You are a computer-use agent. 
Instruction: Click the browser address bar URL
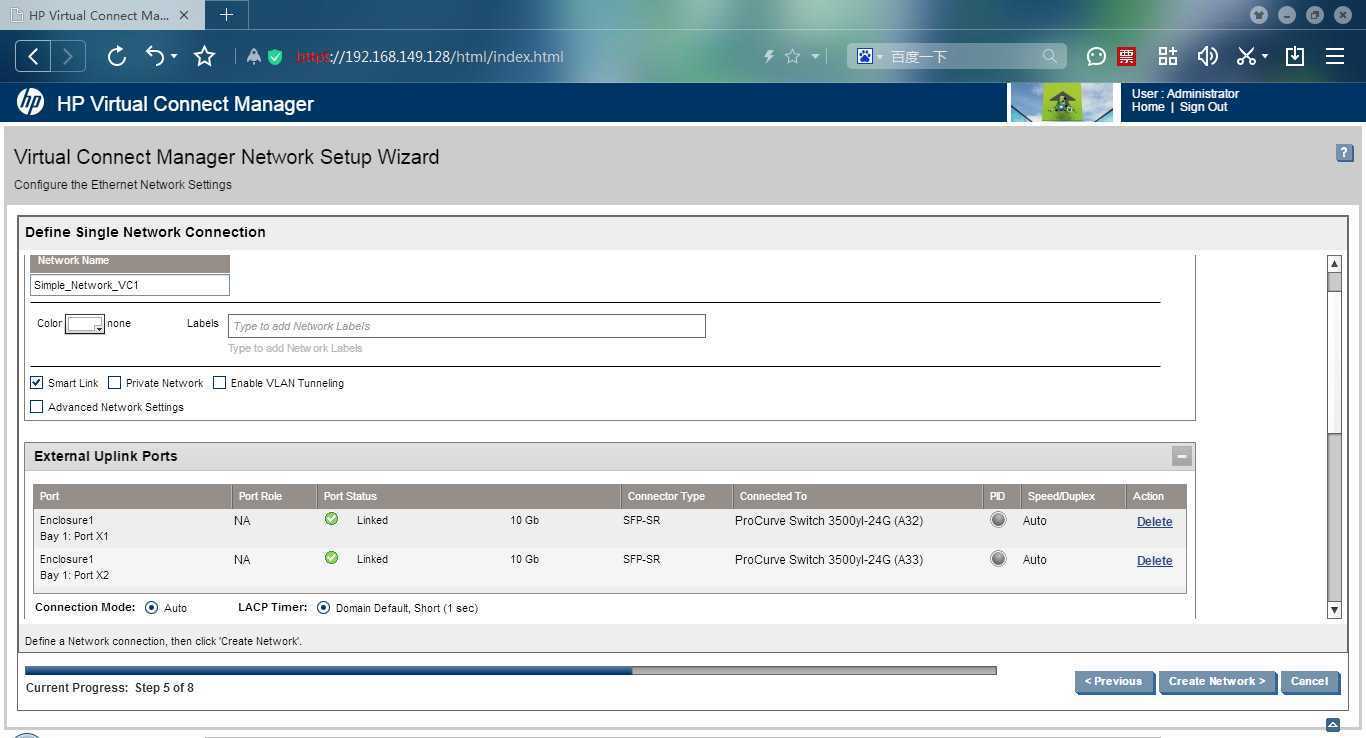click(x=430, y=57)
